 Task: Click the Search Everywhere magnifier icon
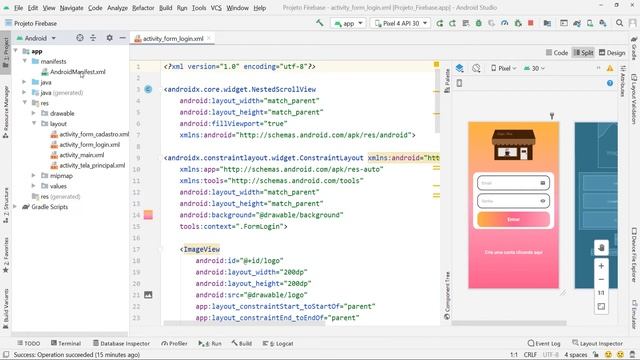[619, 23]
